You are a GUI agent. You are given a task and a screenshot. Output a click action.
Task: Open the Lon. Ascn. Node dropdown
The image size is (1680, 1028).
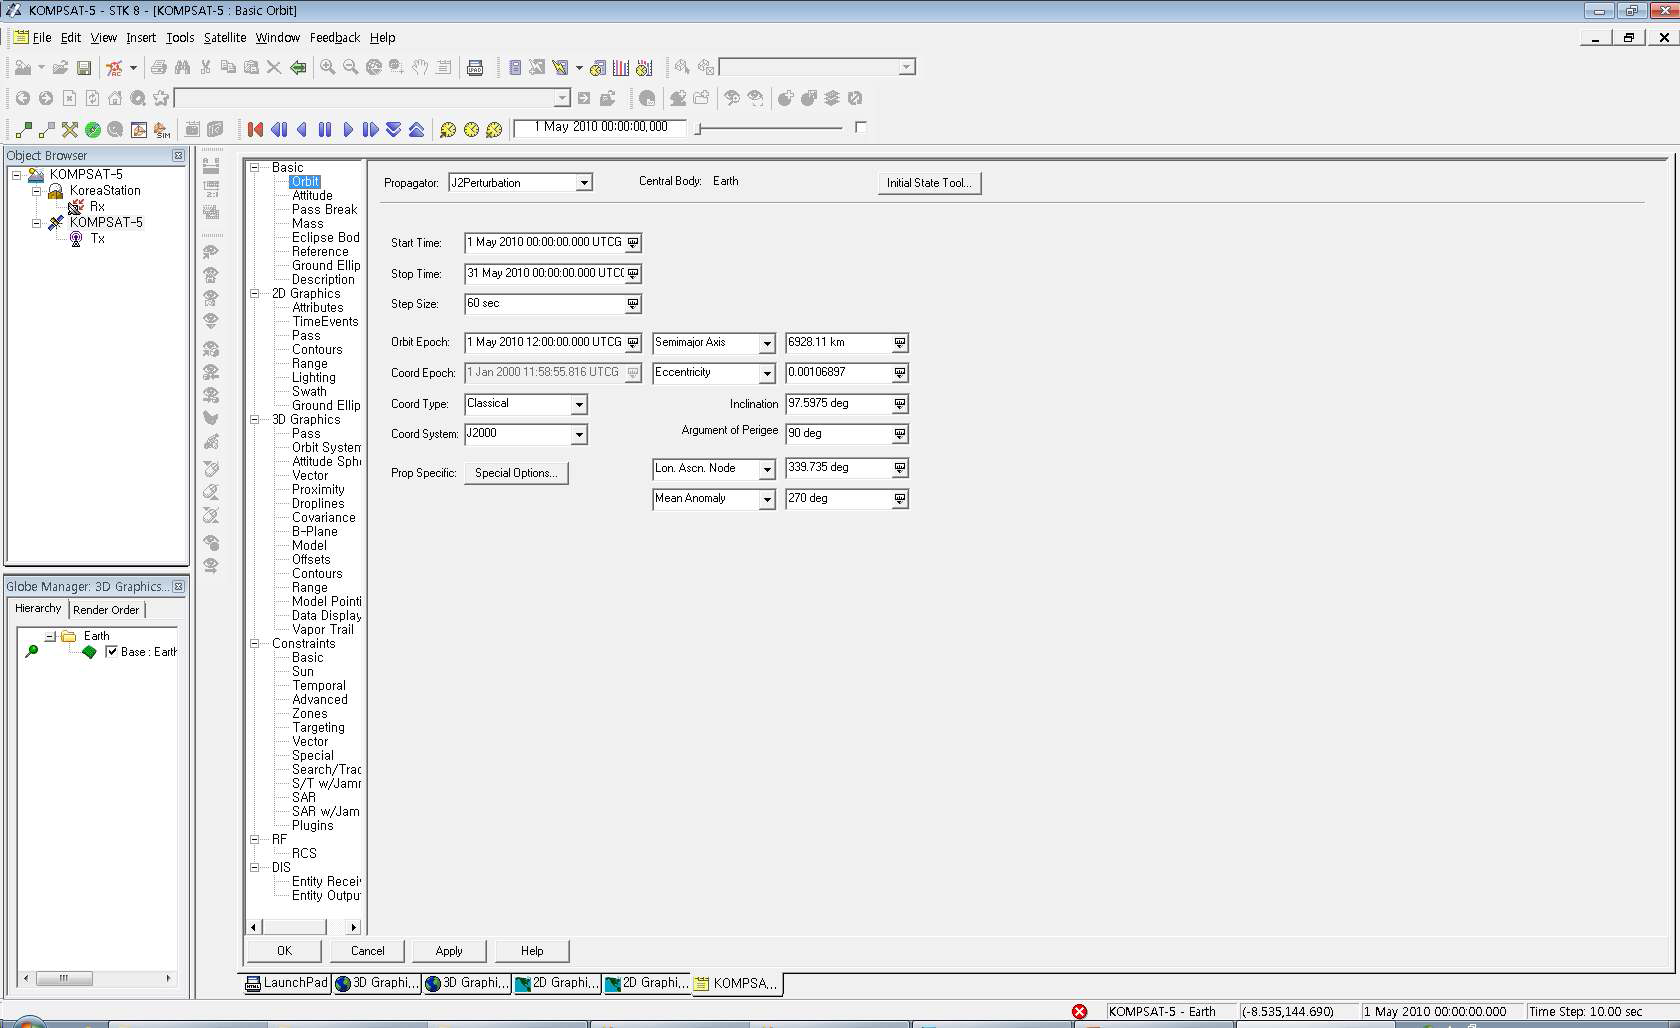pos(767,469)
